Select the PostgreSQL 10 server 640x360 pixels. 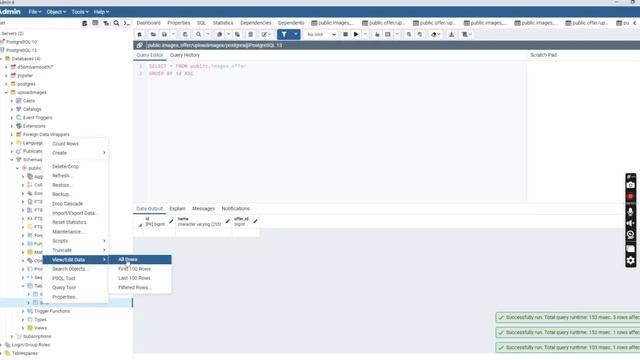[21, 42]
